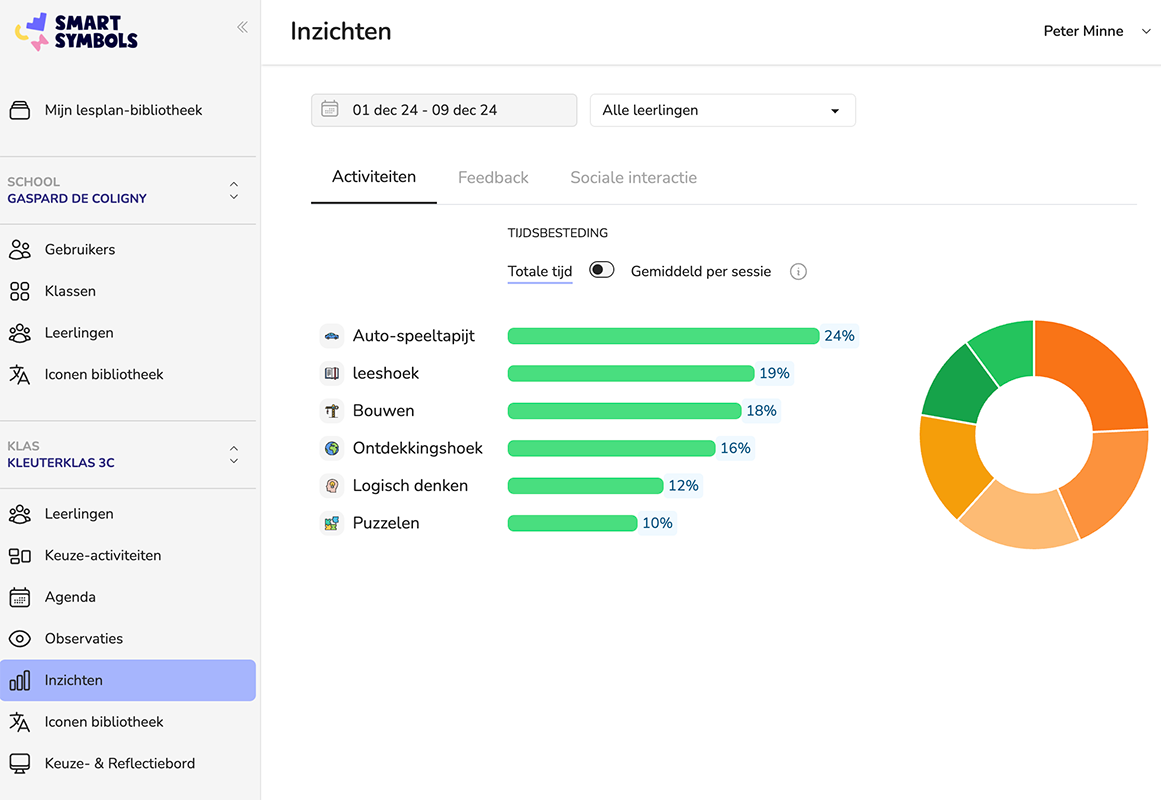The image size is (1161, 800).
Task: Click the info icon beside Gemiddeld per sessie
Action: (x=798, y=272)
